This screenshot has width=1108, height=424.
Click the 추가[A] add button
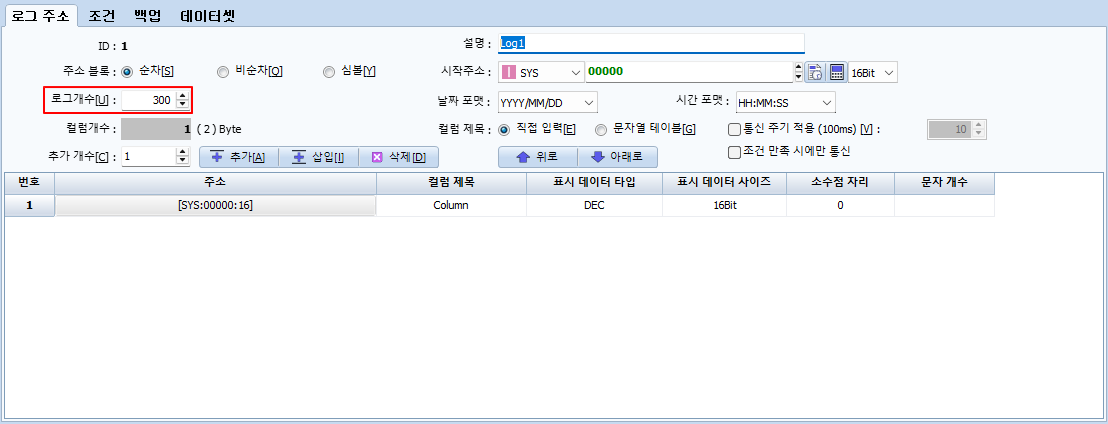pos(239,157)
